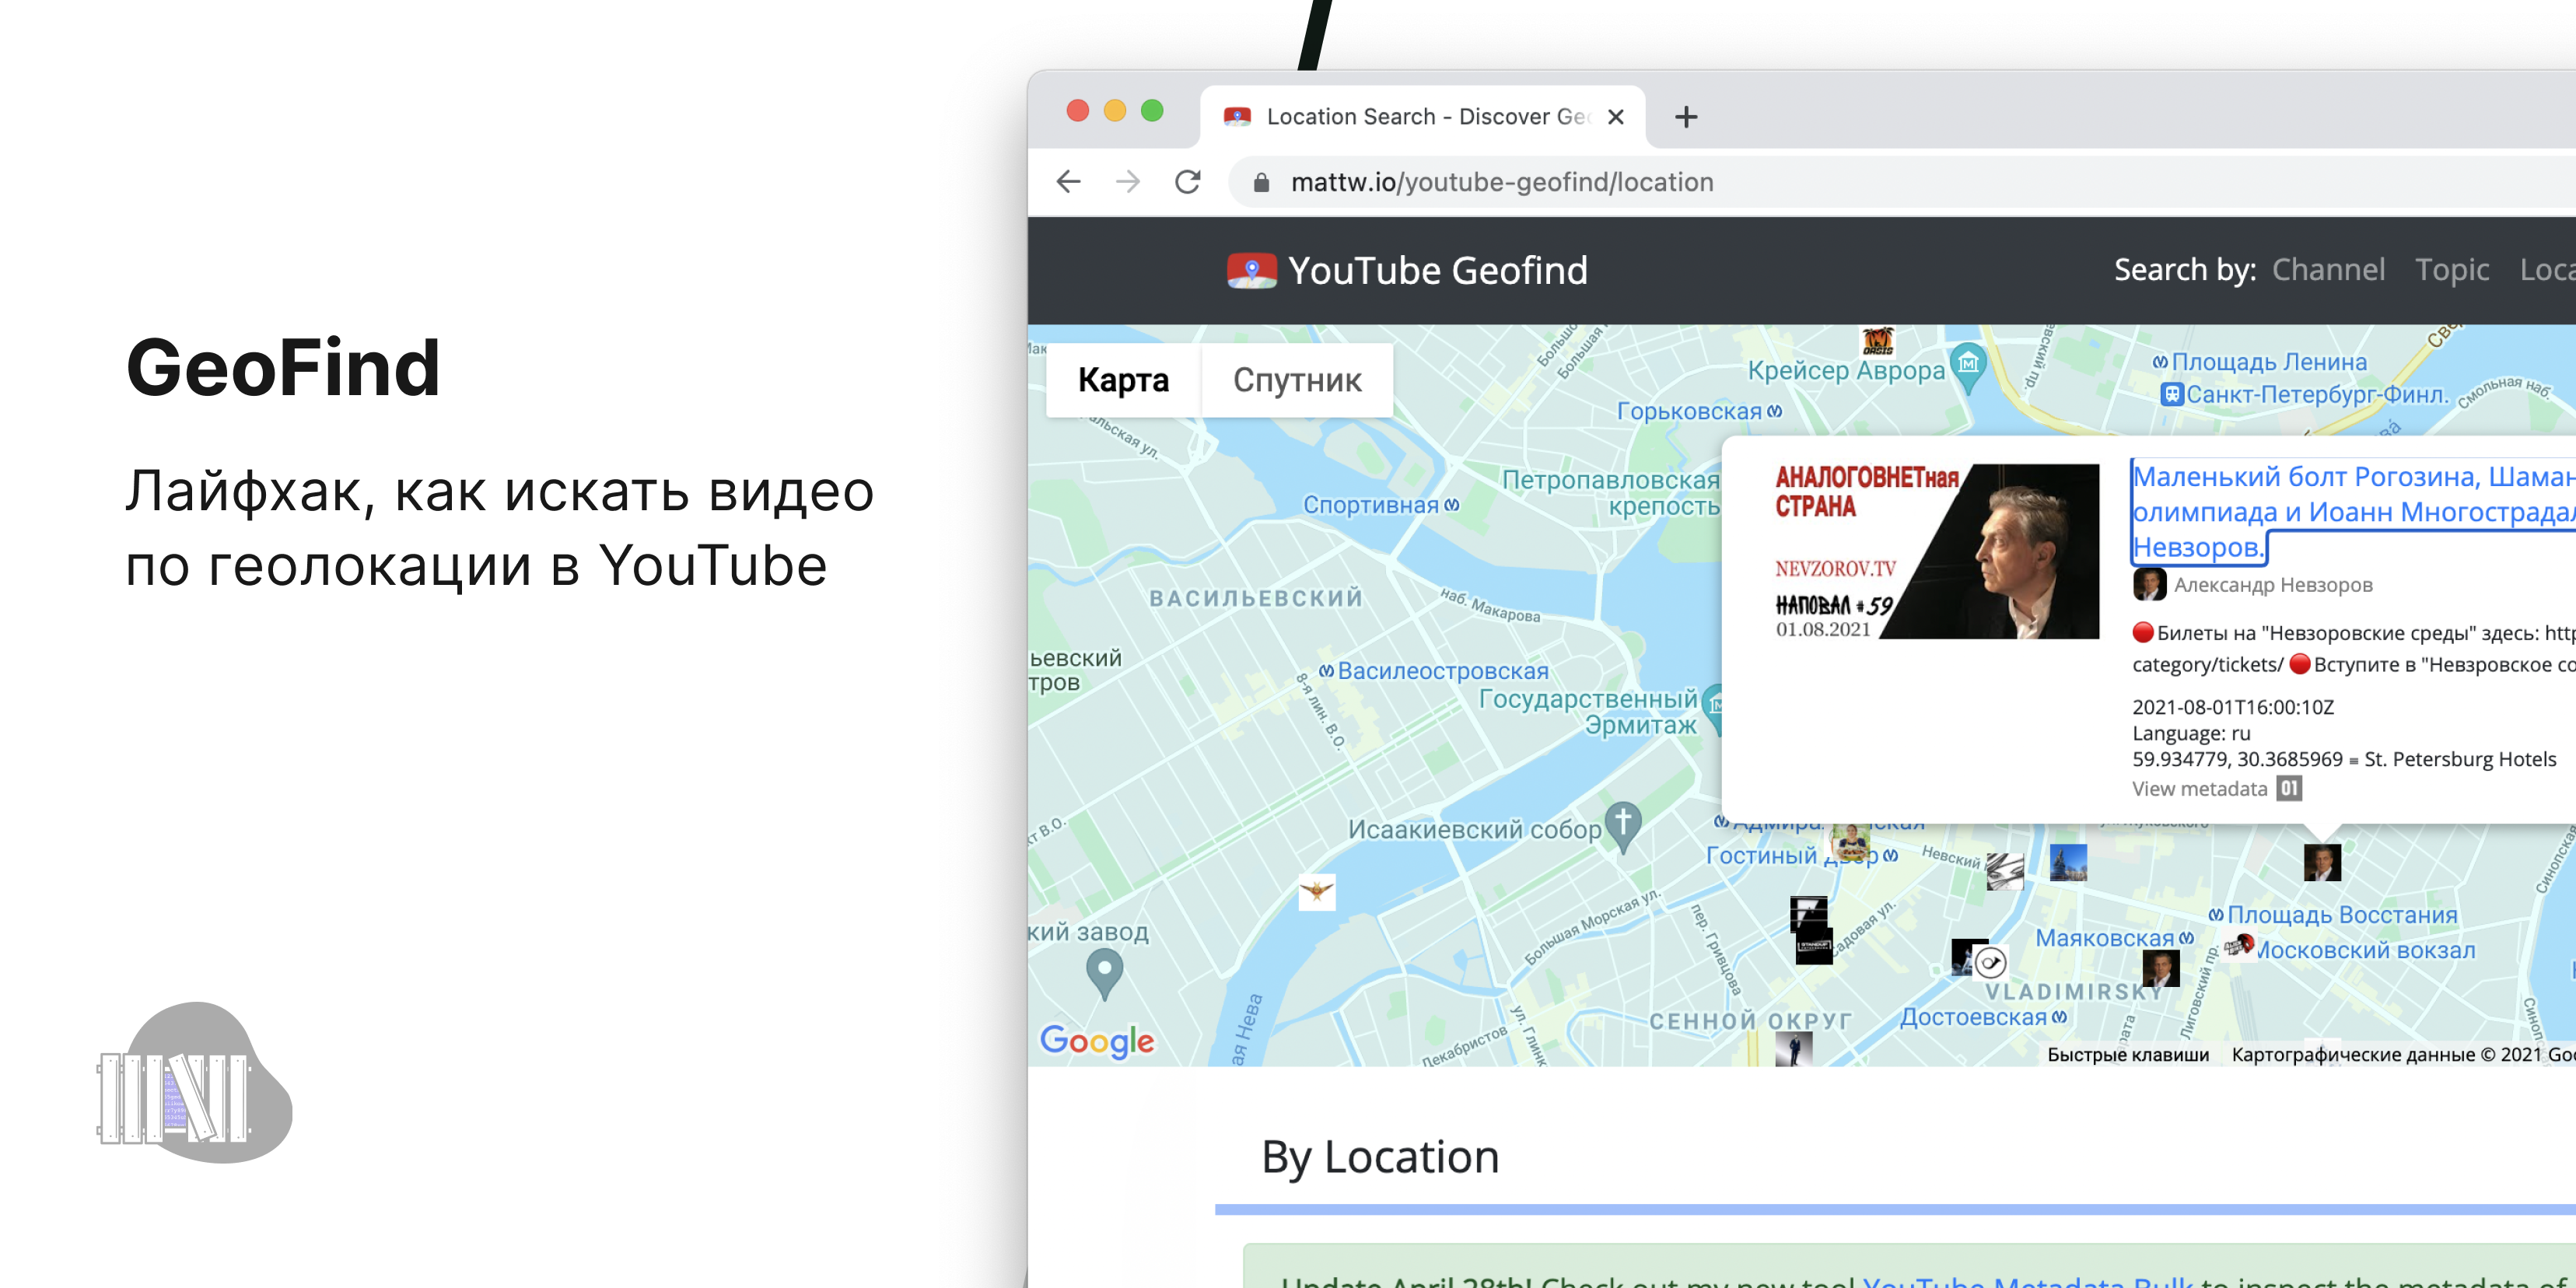
Task: Click the Александр Невзоров channel name
Action: (2273, 585)
